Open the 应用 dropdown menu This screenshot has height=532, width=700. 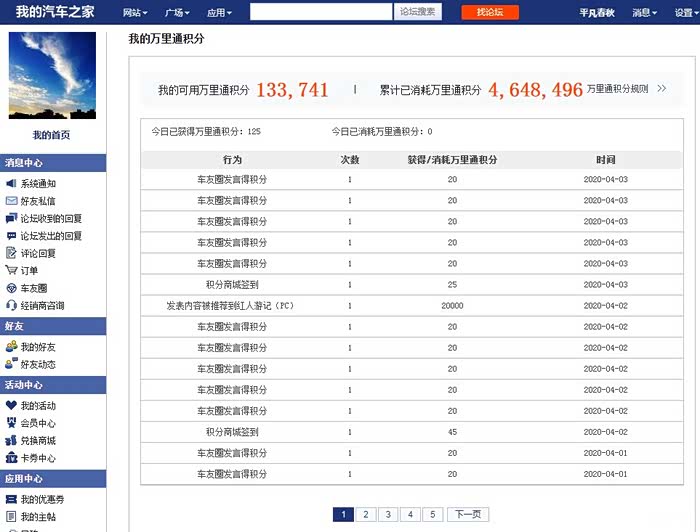(x=218, y=13)
